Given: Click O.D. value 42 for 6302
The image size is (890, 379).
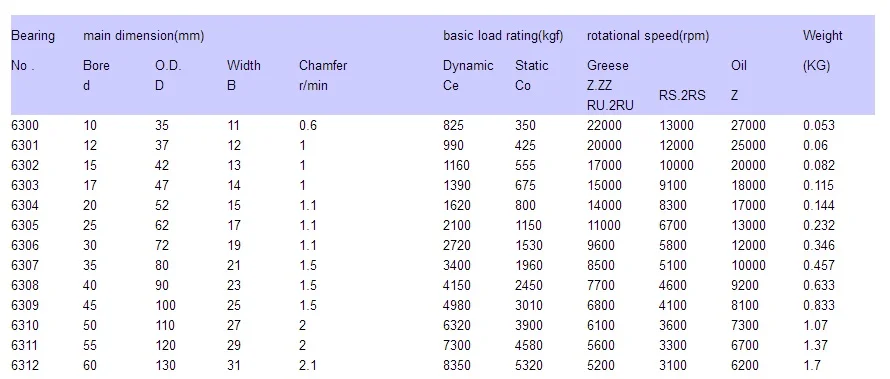Looking at the screenshot, I should [x=162, y=165].
